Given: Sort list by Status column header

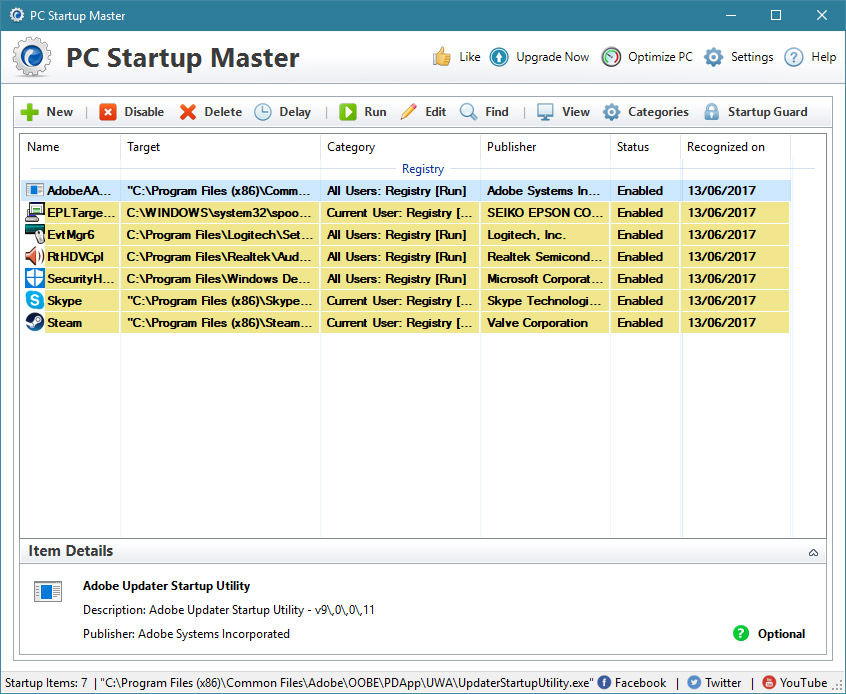Looking at the screenshot, I should point(632,147).
